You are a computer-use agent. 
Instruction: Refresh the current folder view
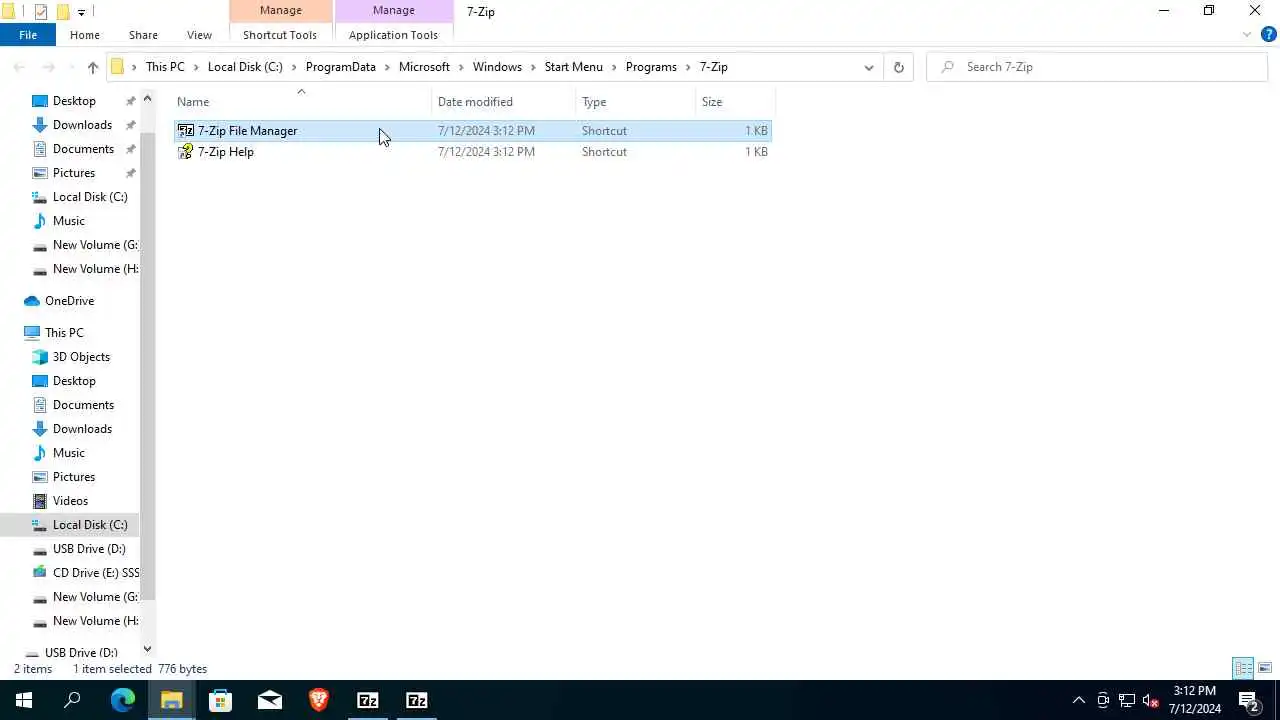point(898,67)
